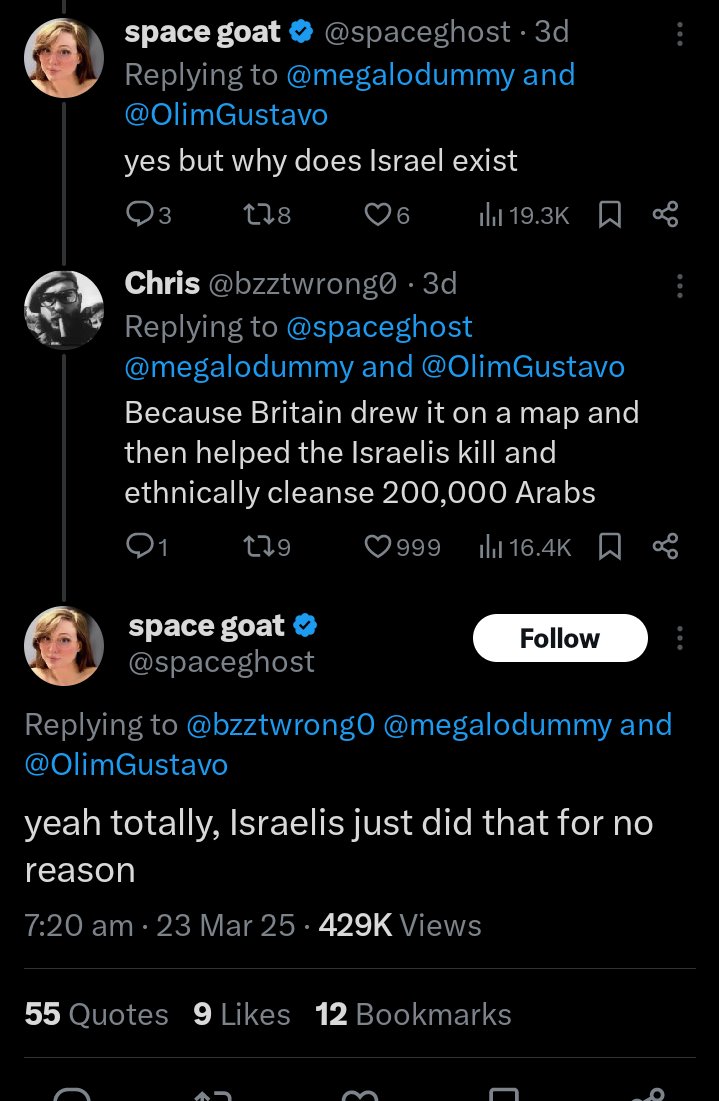Image resolution: width=719 pixels, height=1101 pixels.
Task: Reply to Chris's tweet about Britain
Action: (x=147, y=547)
